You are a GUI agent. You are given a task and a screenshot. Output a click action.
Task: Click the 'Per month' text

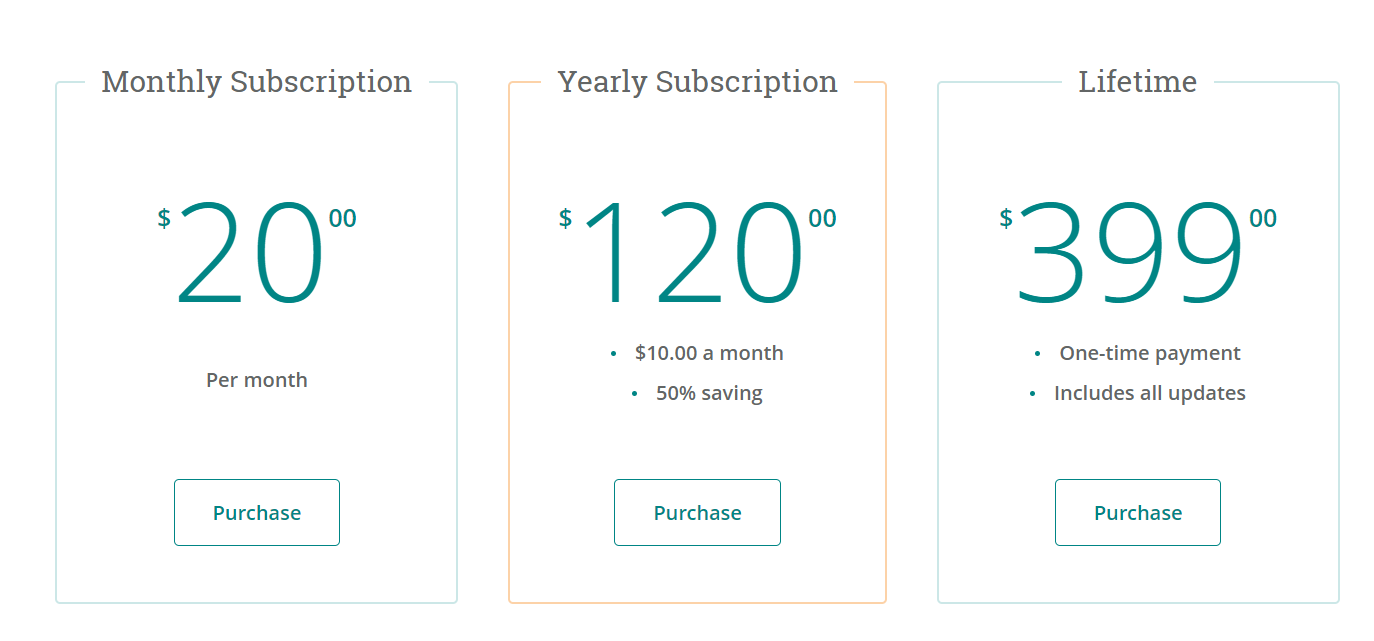pos(257,380)
